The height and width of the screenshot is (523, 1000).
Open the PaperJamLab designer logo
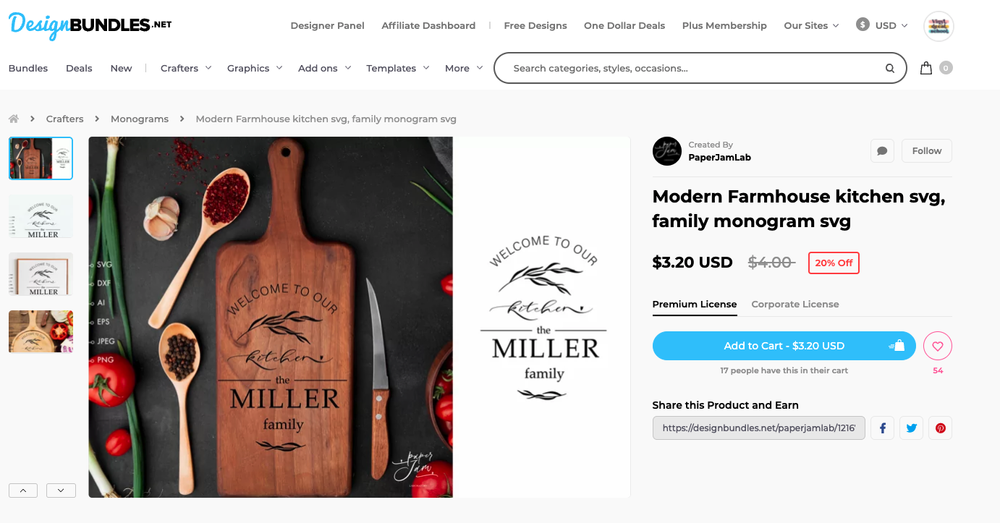pyautogui.click(x=667, y=151)
